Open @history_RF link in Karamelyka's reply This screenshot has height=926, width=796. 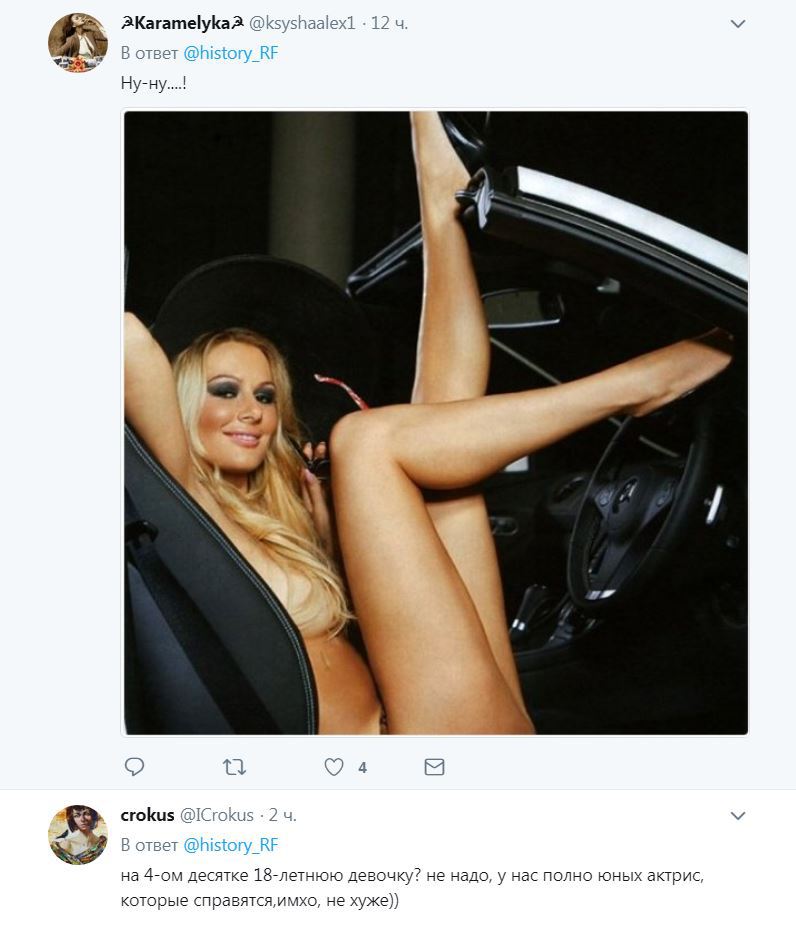tap(230, 53)
